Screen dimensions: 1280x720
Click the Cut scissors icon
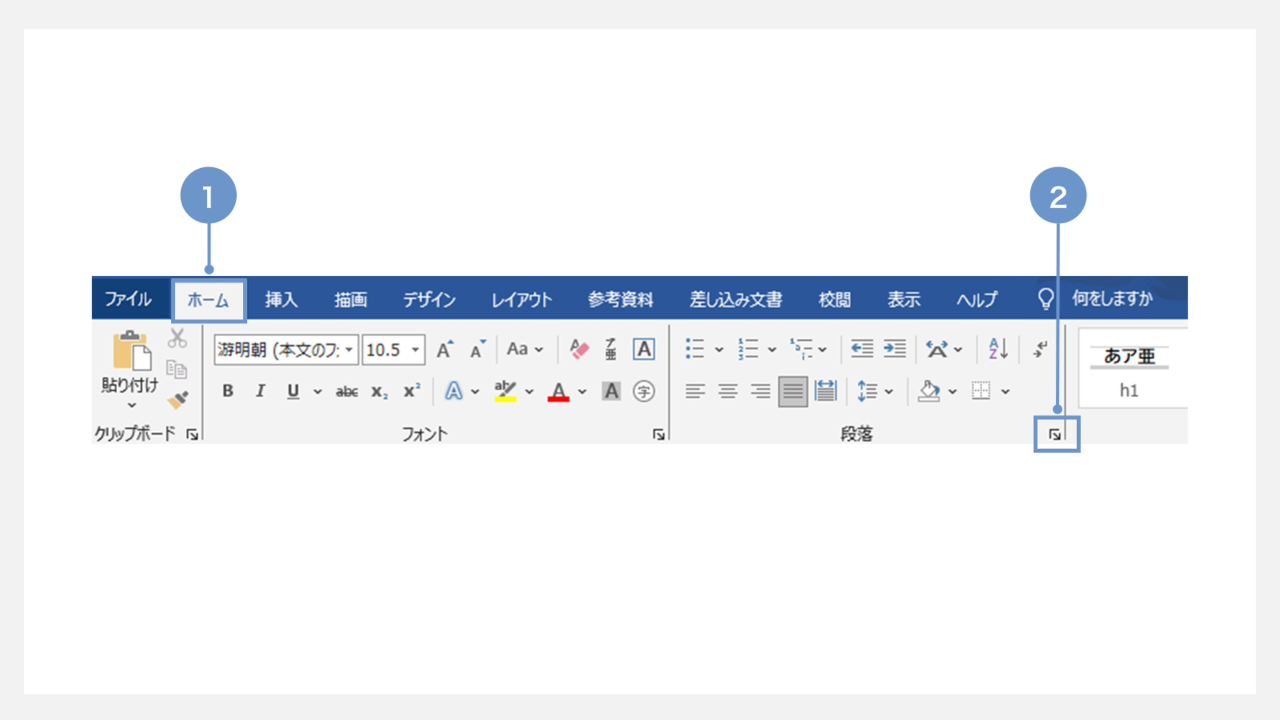click(178, 338)
